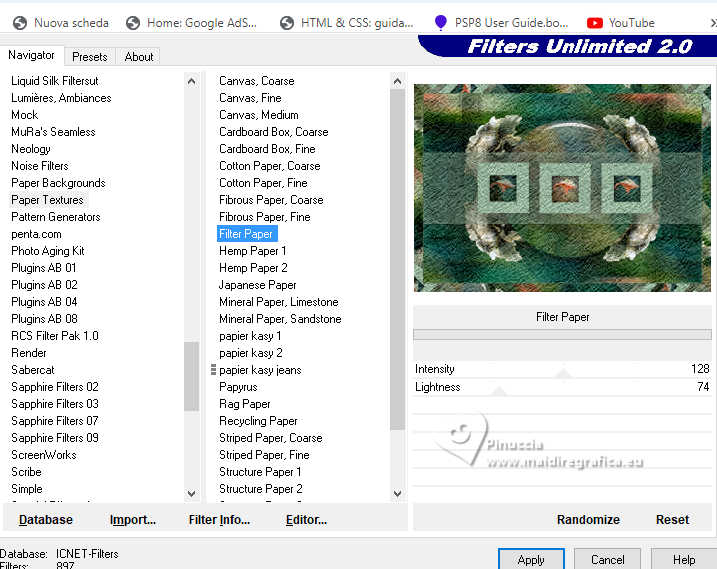The width and height of the screenshot is (717, 569).
Task: Choose Japanese Paper filter
Action: pos(257,285)
